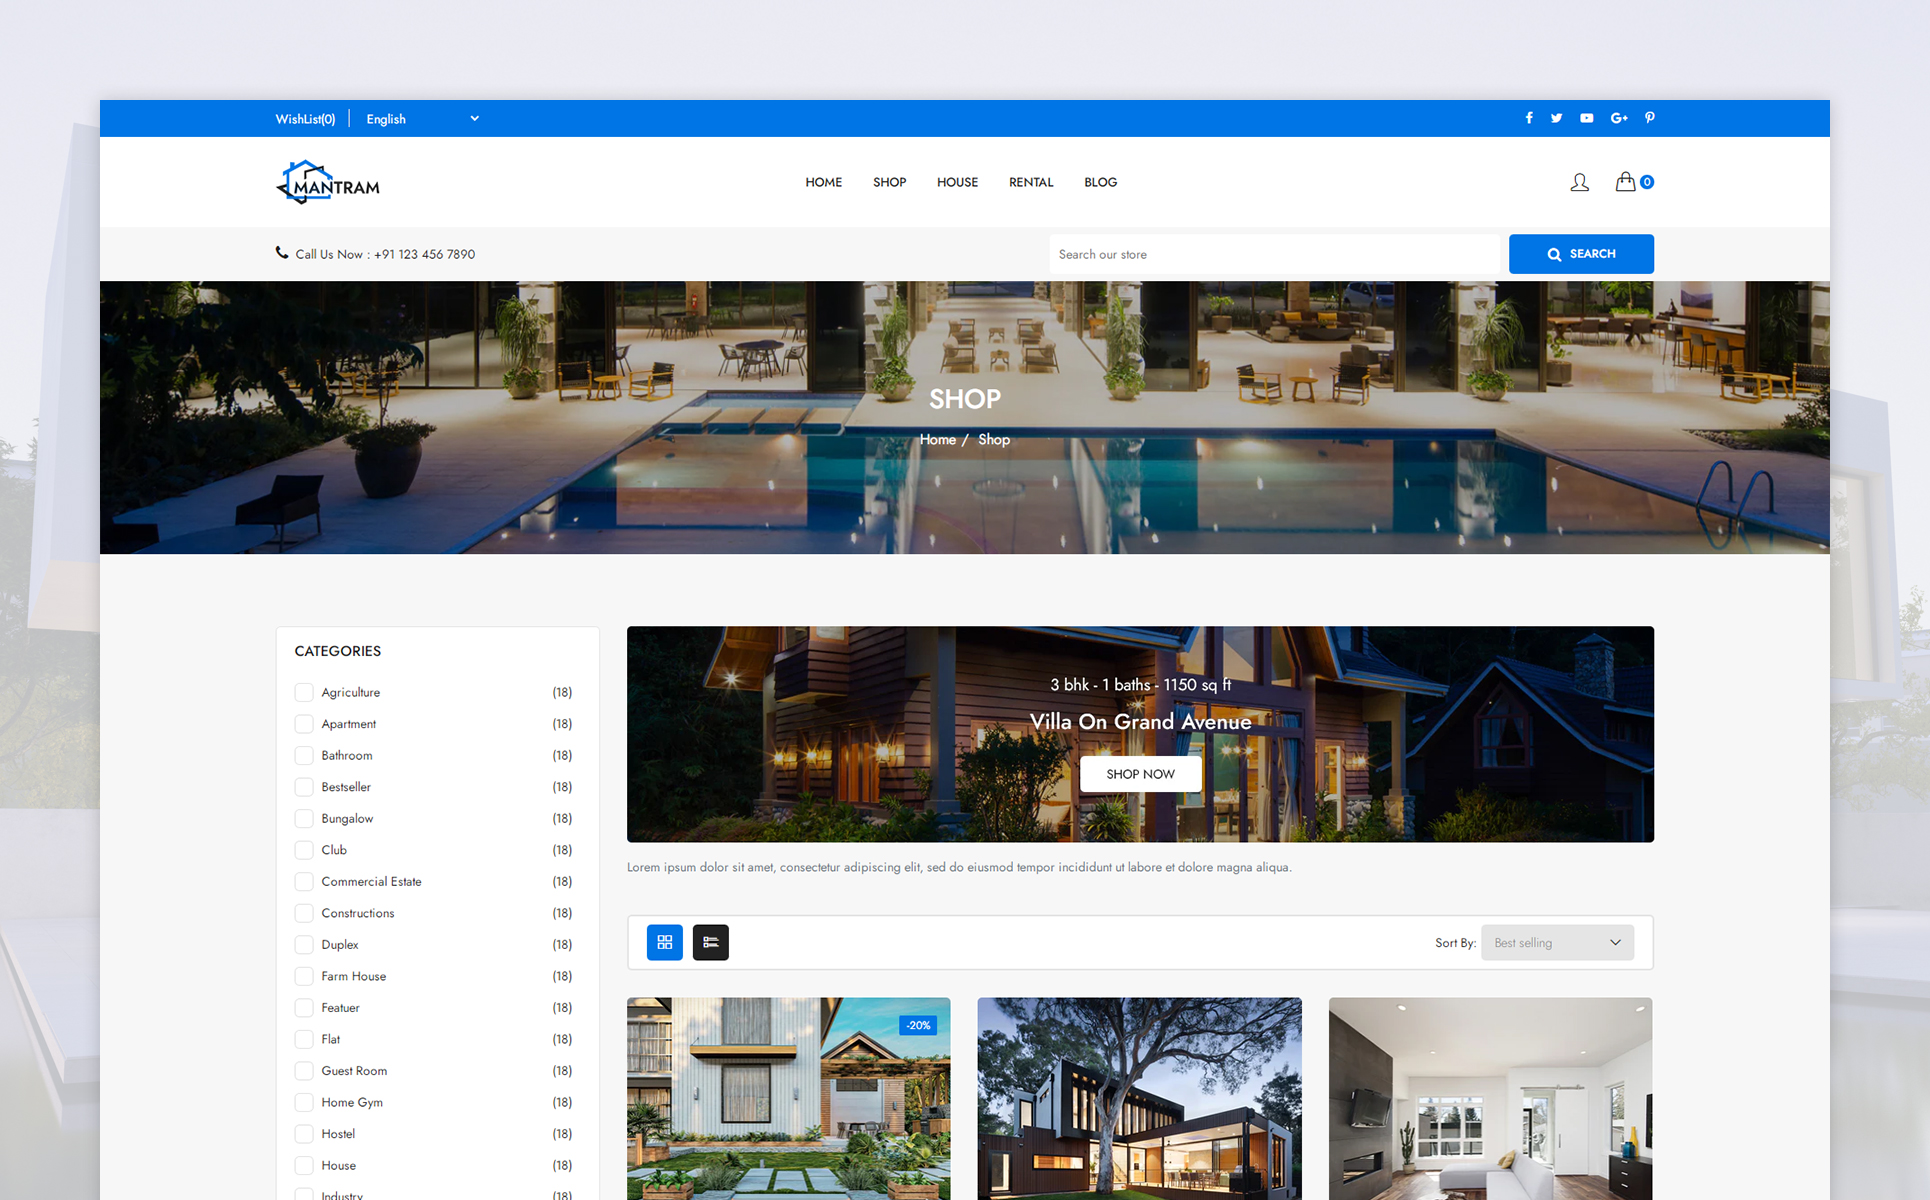This screenshot has height=1200, width=1930.
Task: Check the Bathroom category
Action: click(304, 755)
